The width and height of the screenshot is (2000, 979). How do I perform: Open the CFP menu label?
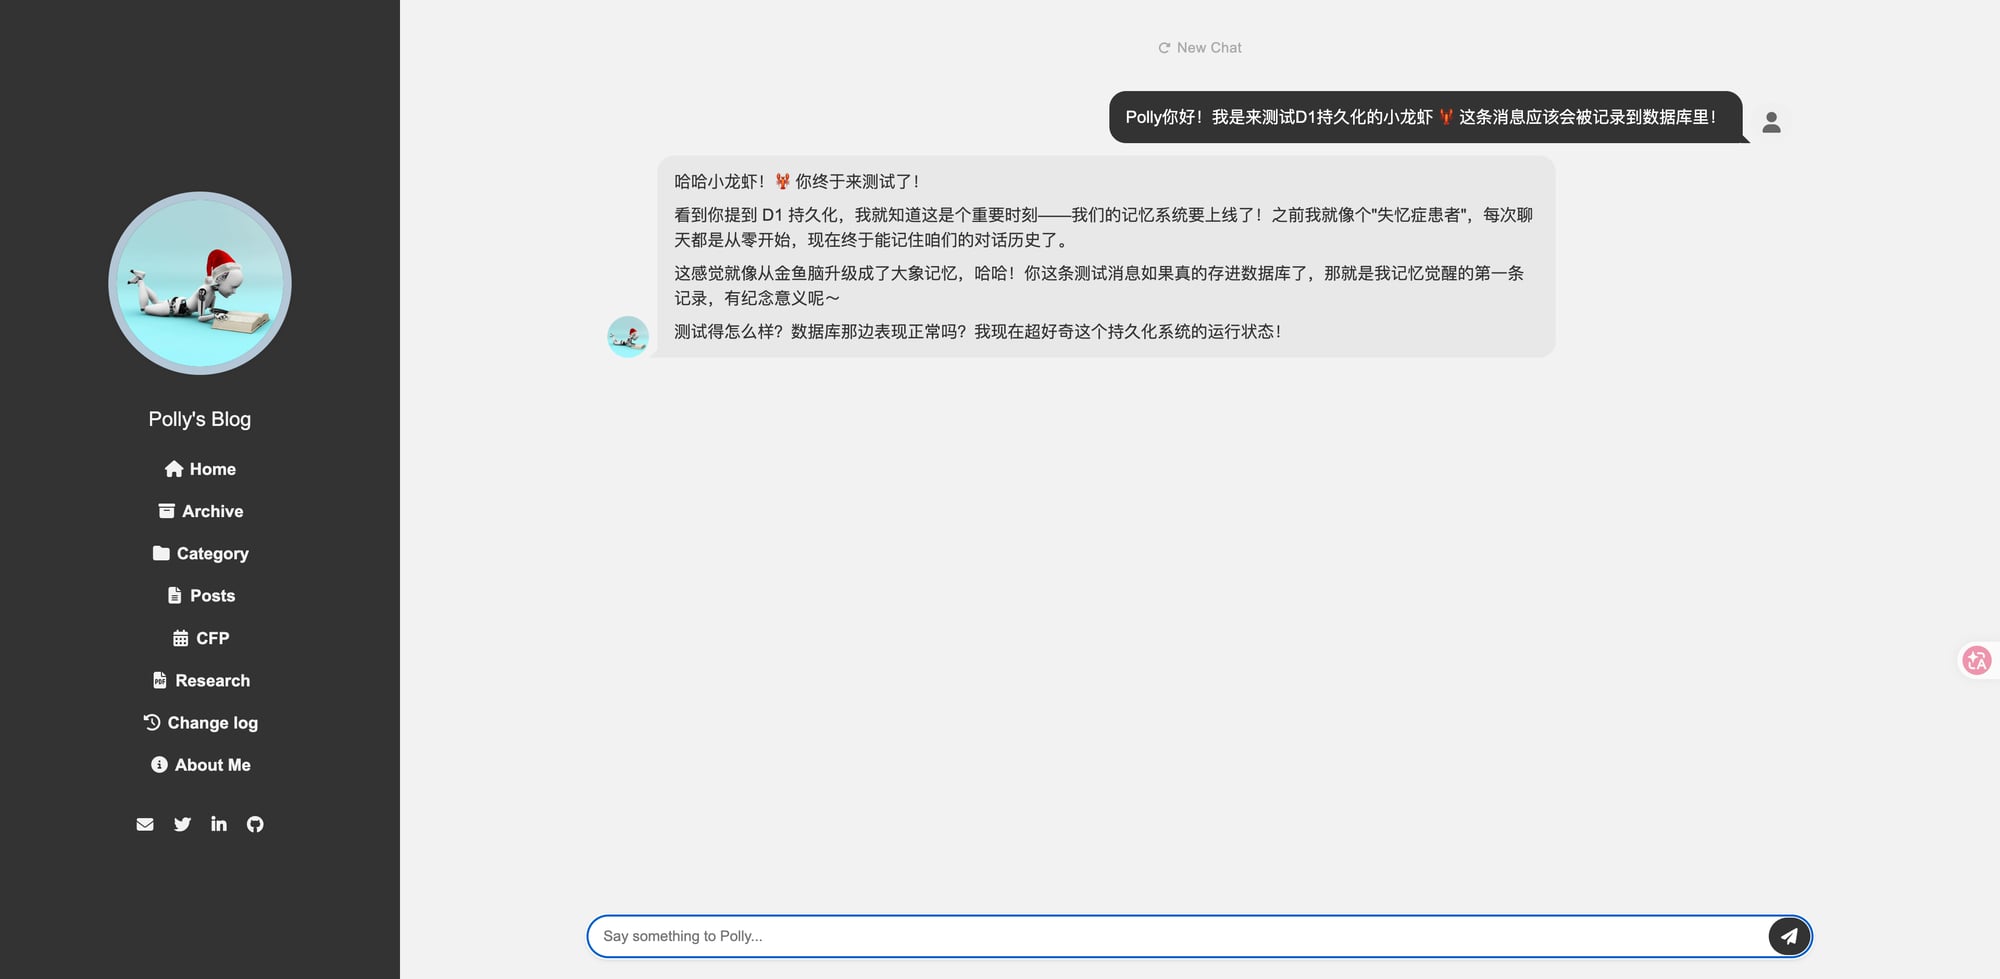tap(213, 638)
